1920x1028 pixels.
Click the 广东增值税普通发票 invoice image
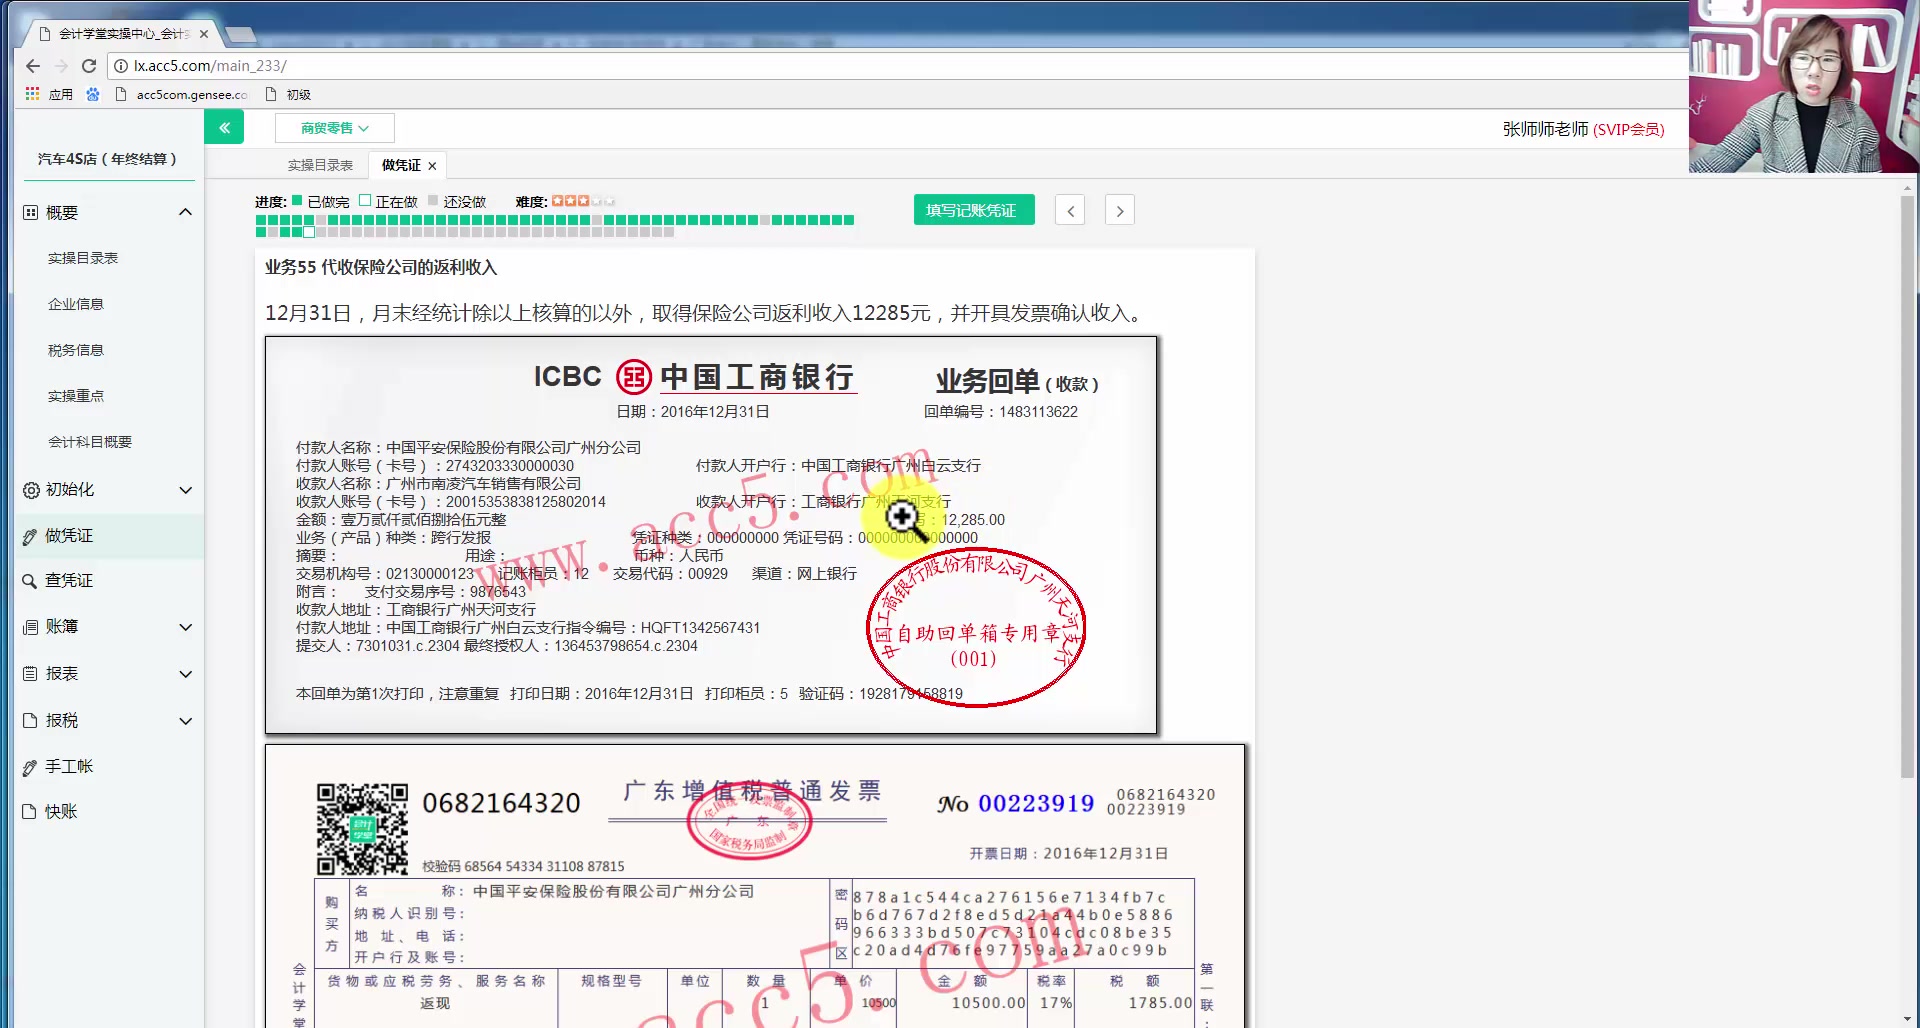755,886
